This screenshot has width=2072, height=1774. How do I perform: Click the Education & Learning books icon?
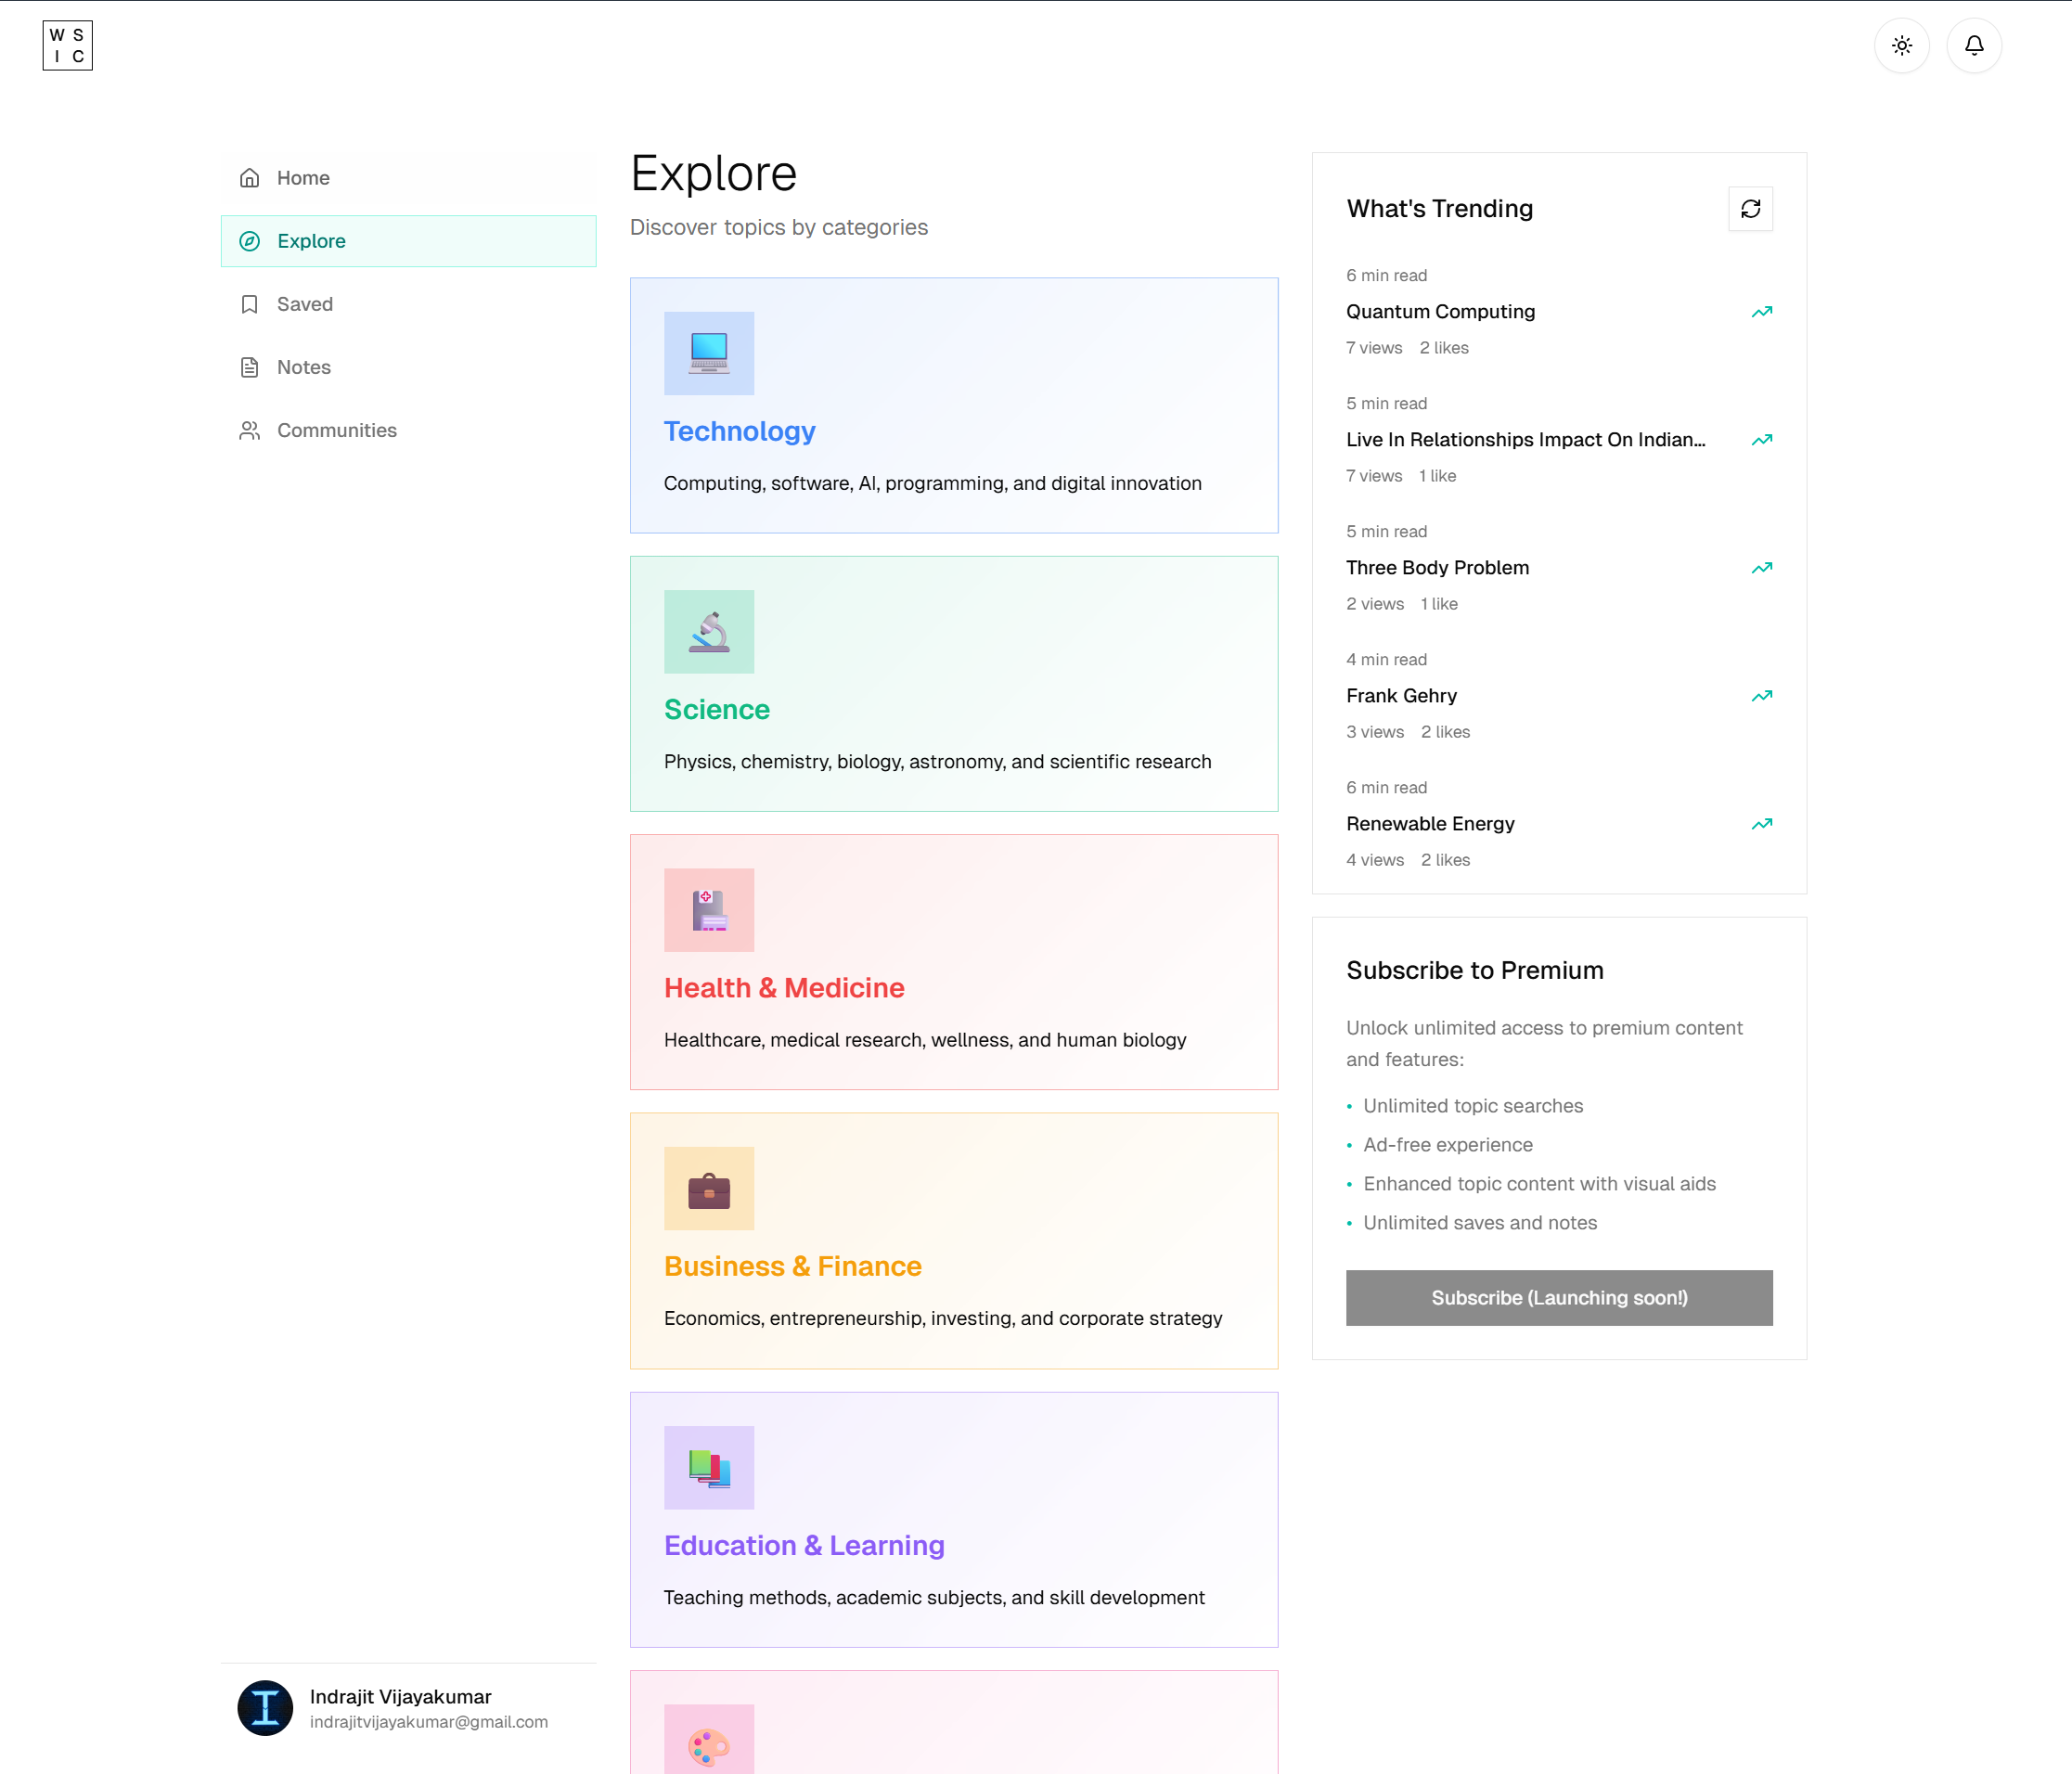pos(708,1467)
